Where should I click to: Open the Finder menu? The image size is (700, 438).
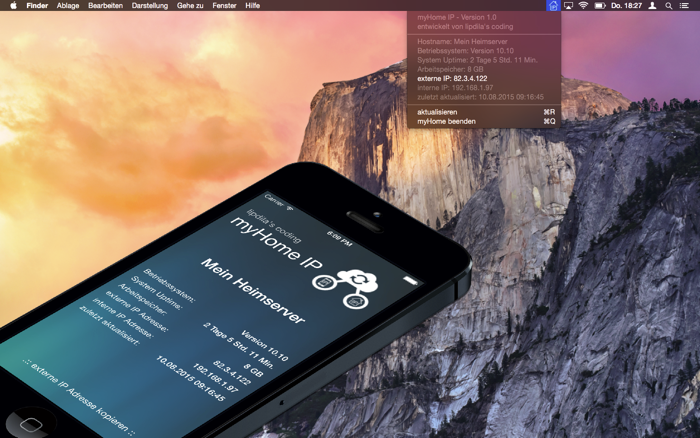(37, 6)
